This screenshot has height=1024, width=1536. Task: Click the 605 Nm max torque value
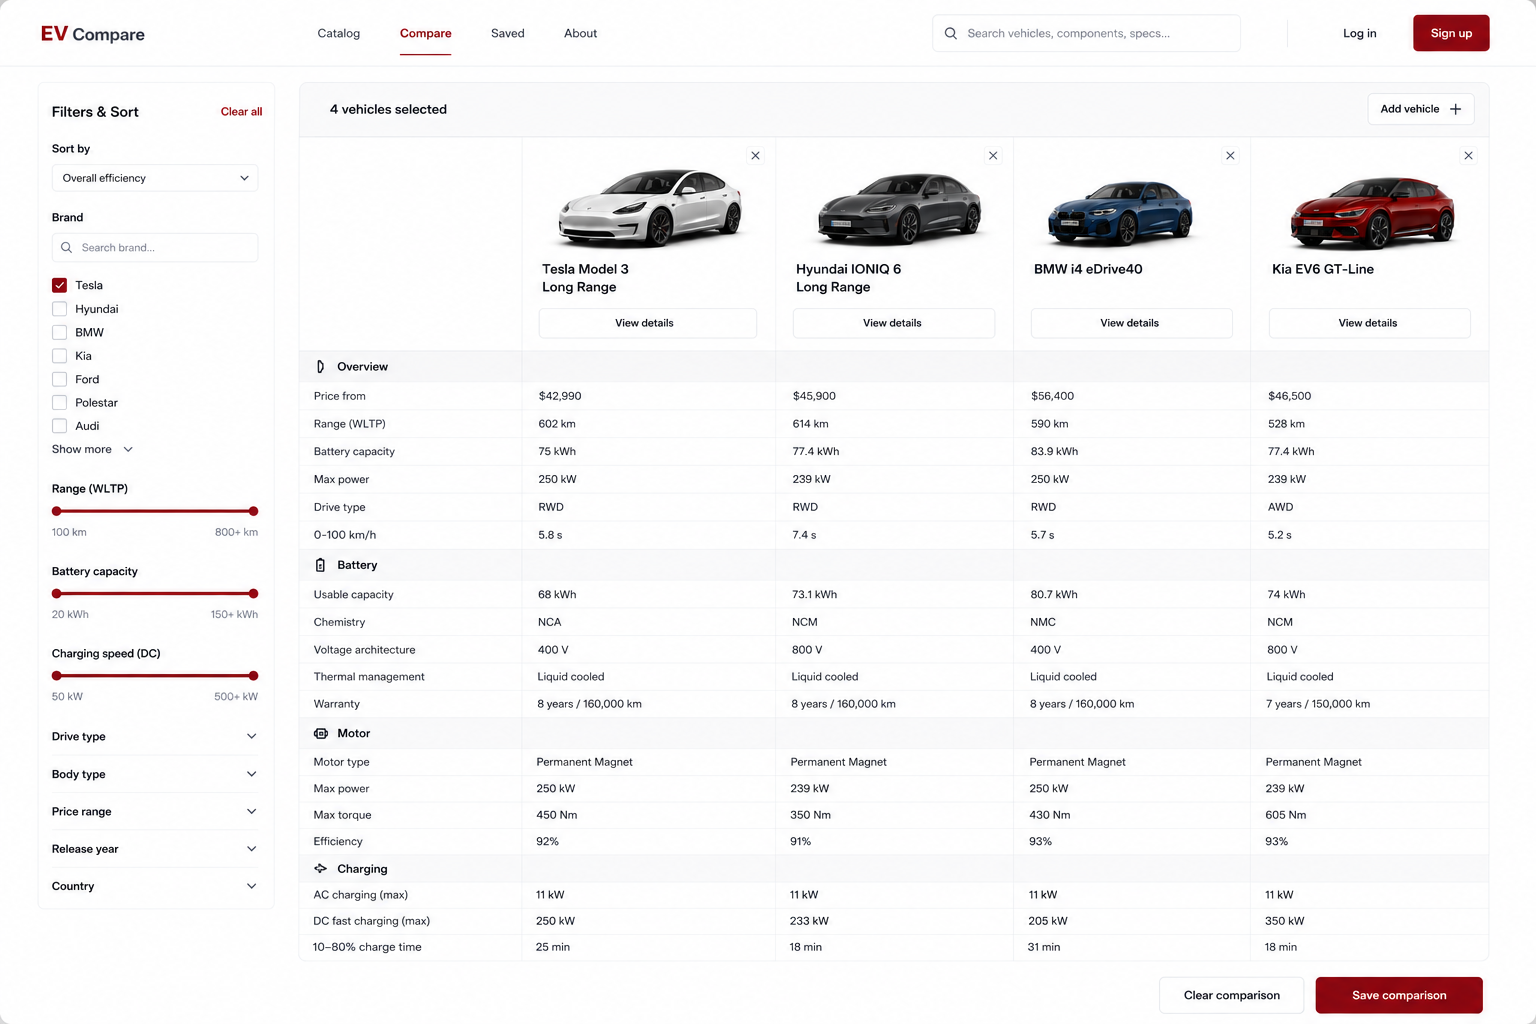click(1286, 815)
